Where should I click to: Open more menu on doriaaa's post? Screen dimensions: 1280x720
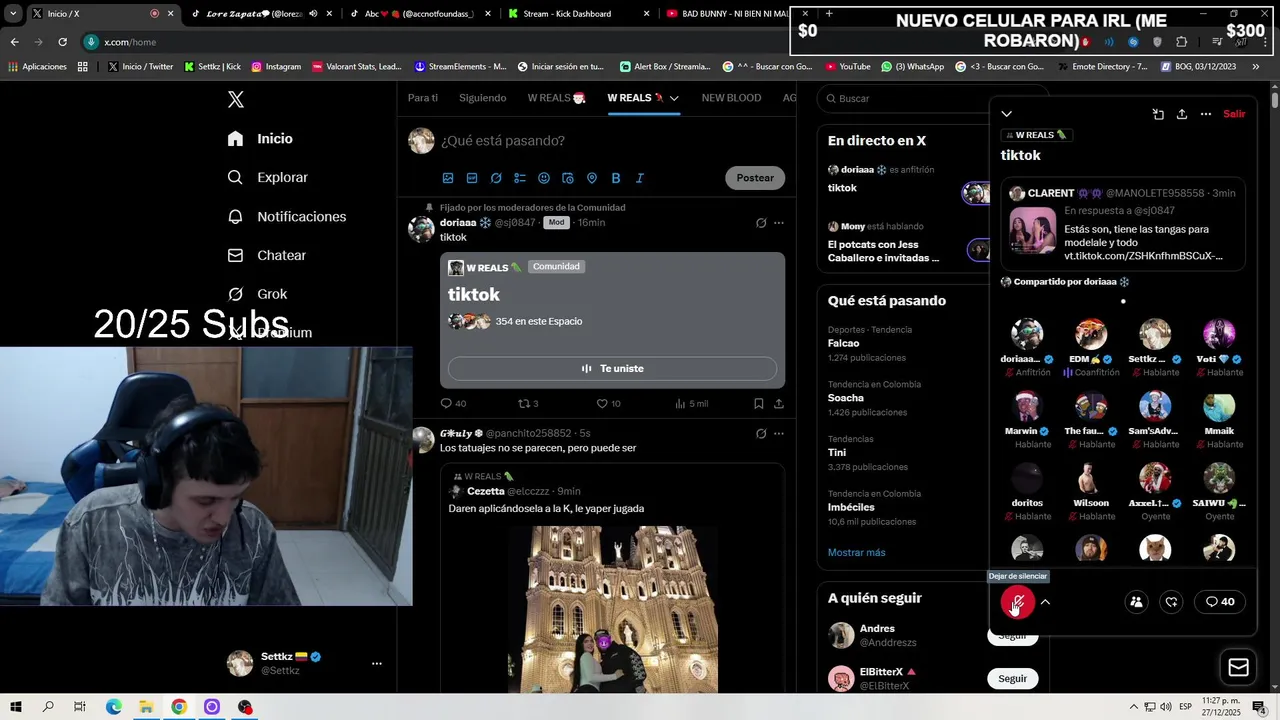(779, 223)
